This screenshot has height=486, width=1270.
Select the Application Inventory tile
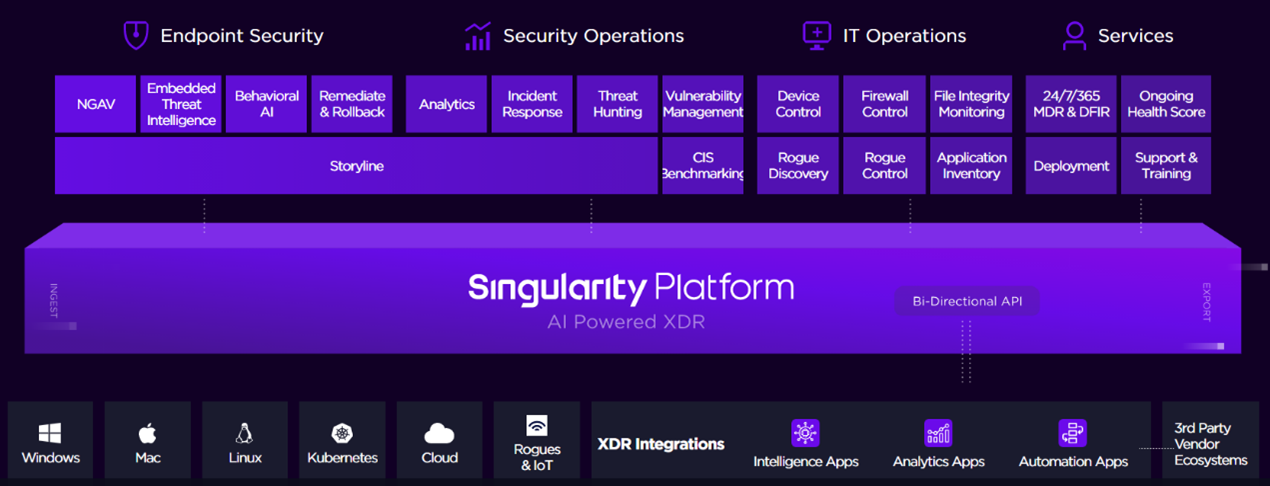971,166
